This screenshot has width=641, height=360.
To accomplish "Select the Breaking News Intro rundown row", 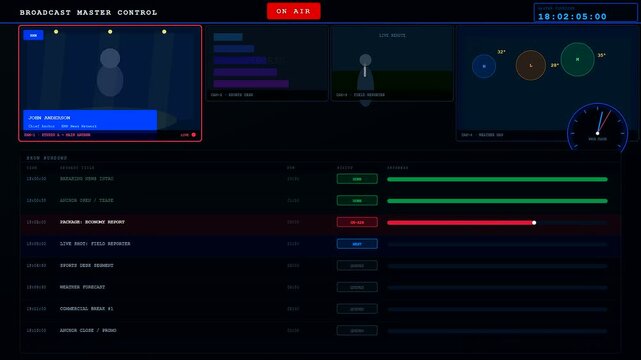I will point(320,179).
